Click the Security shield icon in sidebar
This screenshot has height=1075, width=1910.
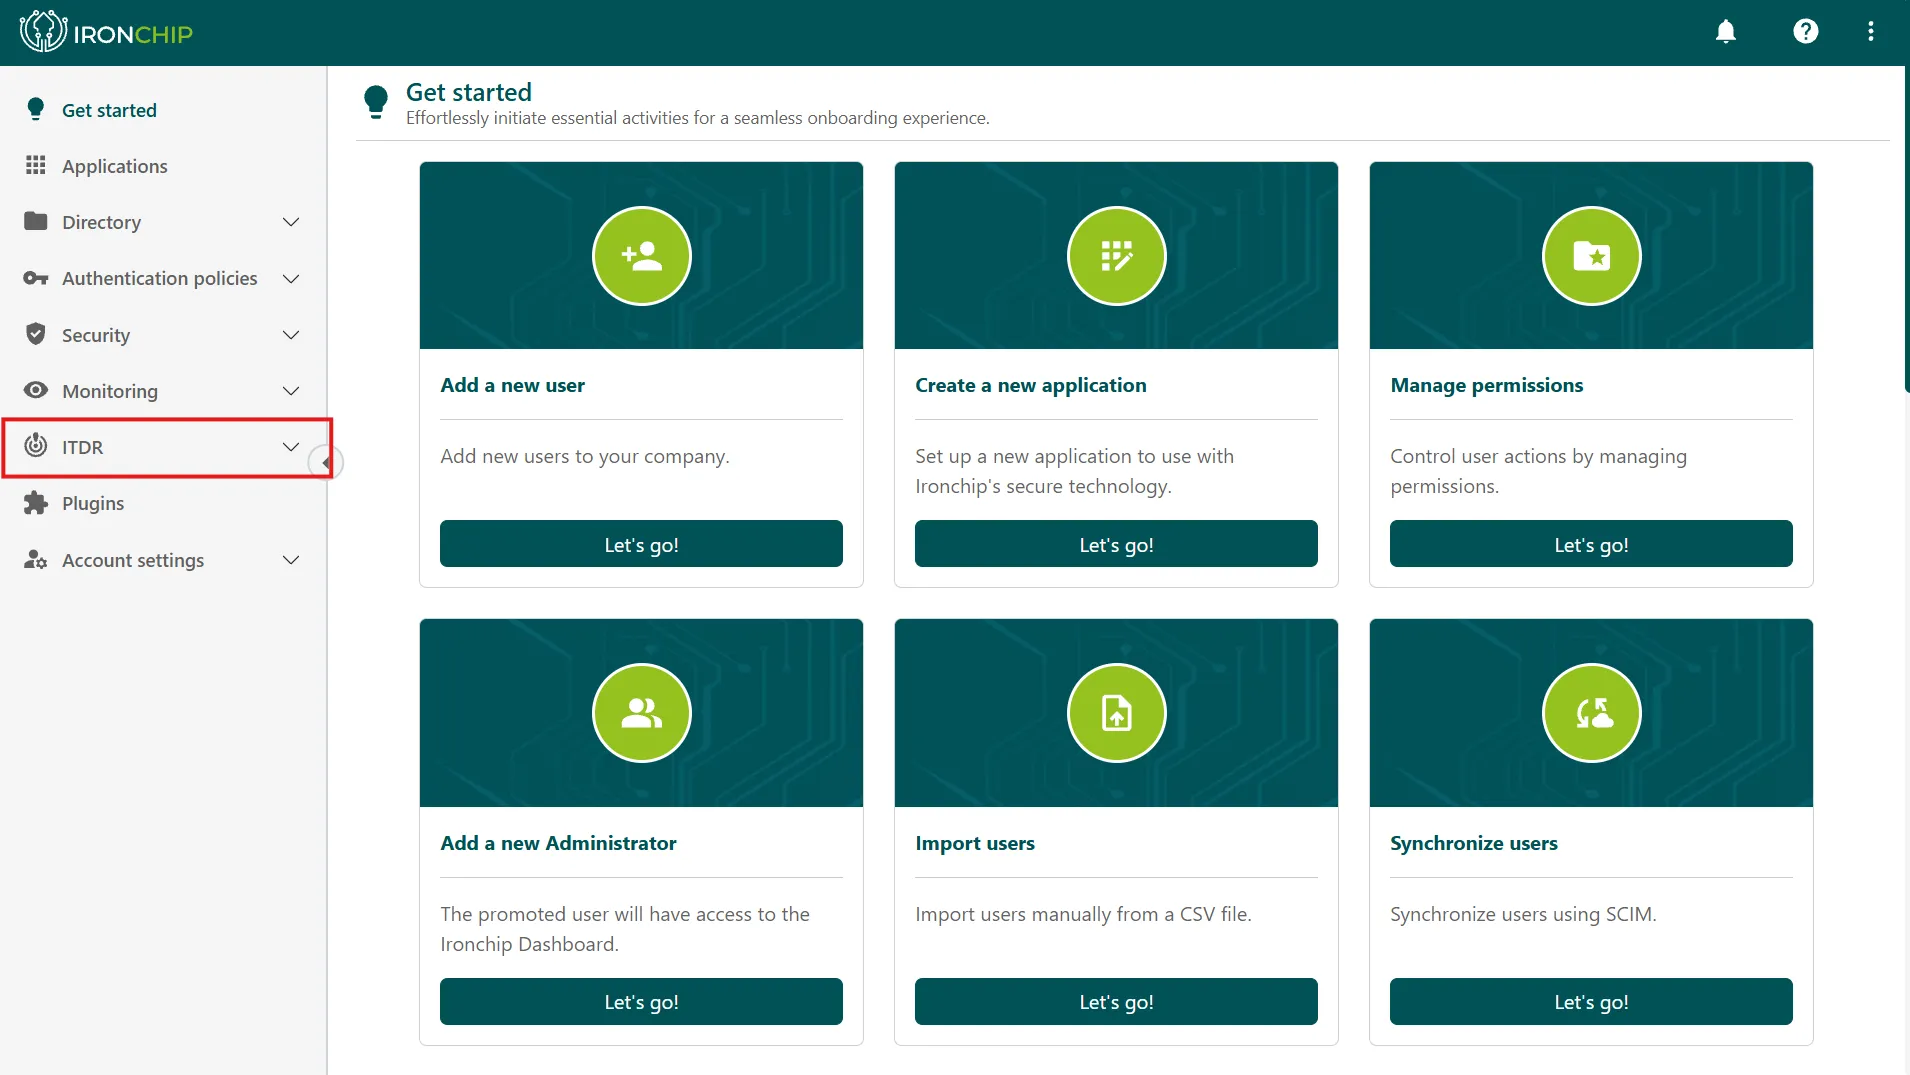tap(36, 334)
